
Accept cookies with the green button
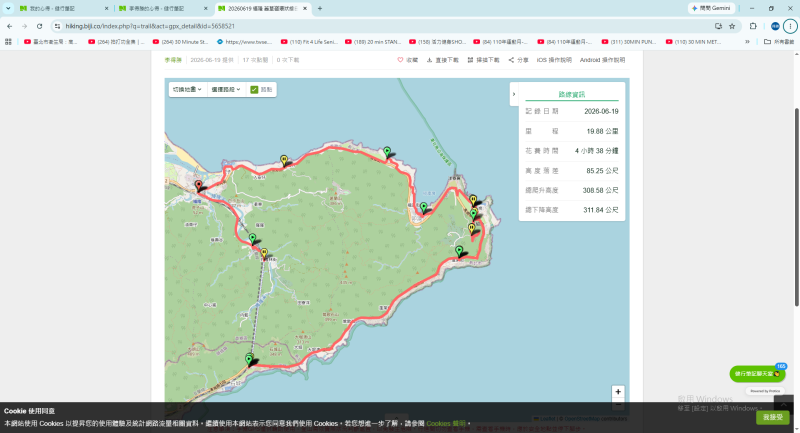772,417
